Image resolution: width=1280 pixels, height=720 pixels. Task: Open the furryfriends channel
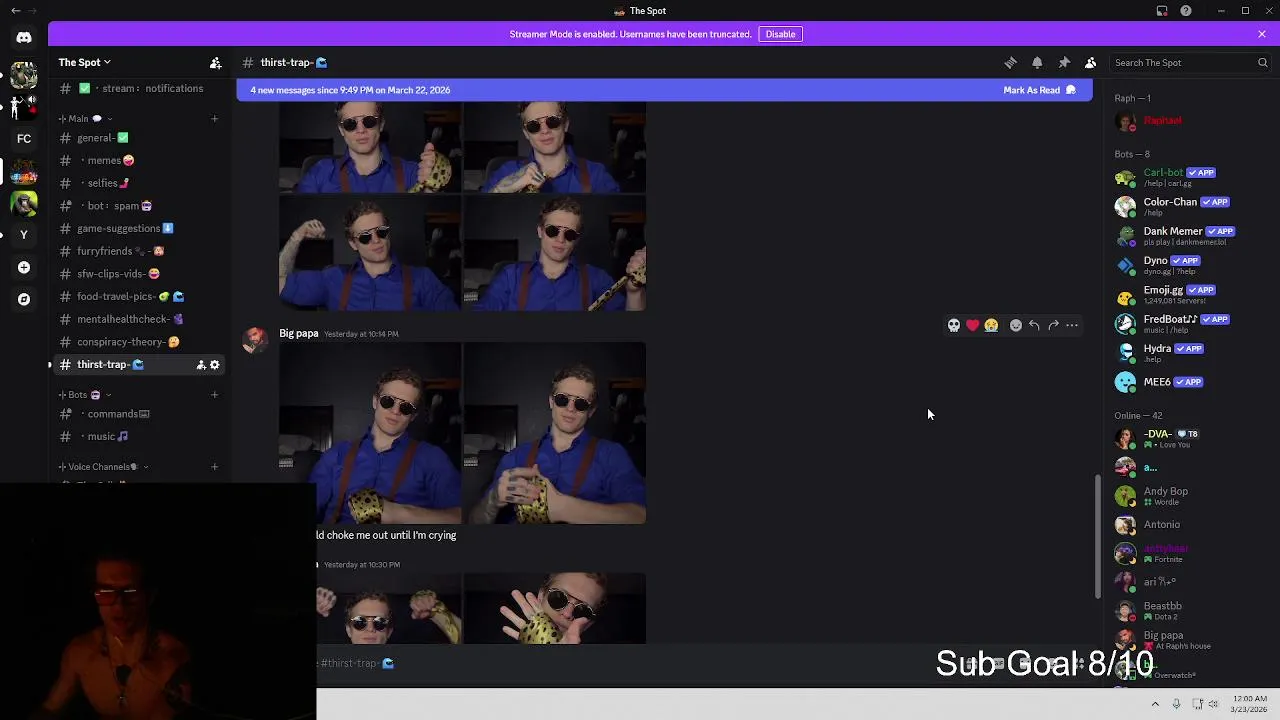coord(139,251)
